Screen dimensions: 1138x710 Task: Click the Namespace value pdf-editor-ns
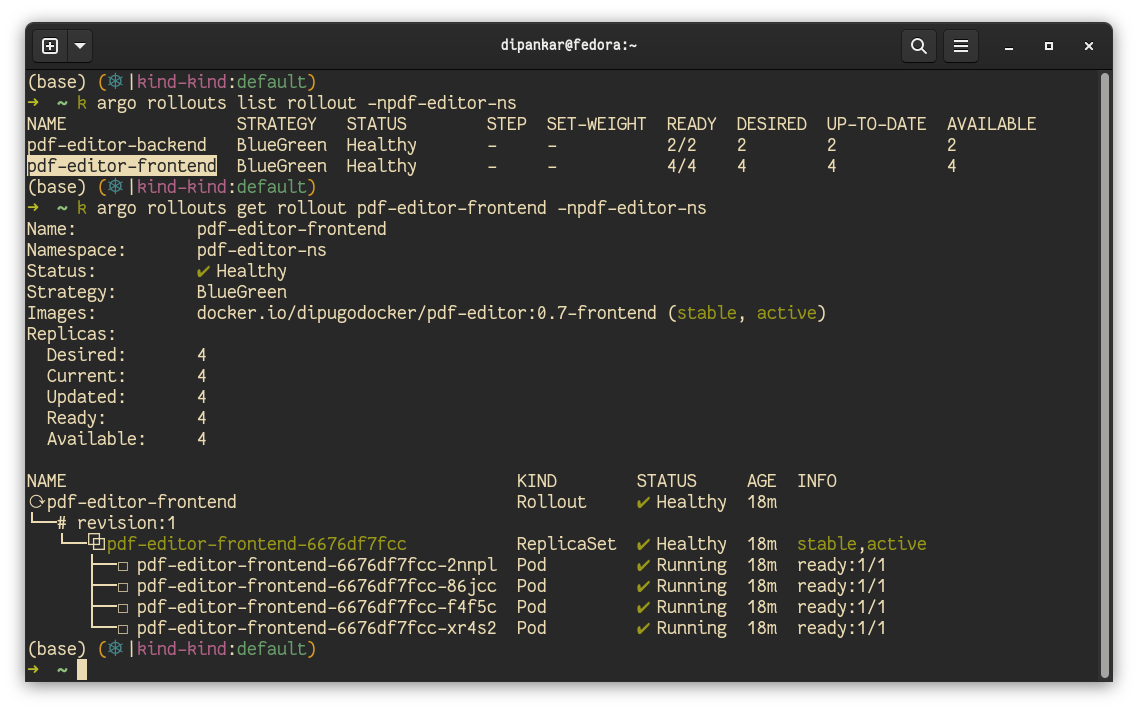[x=261, y=250]
